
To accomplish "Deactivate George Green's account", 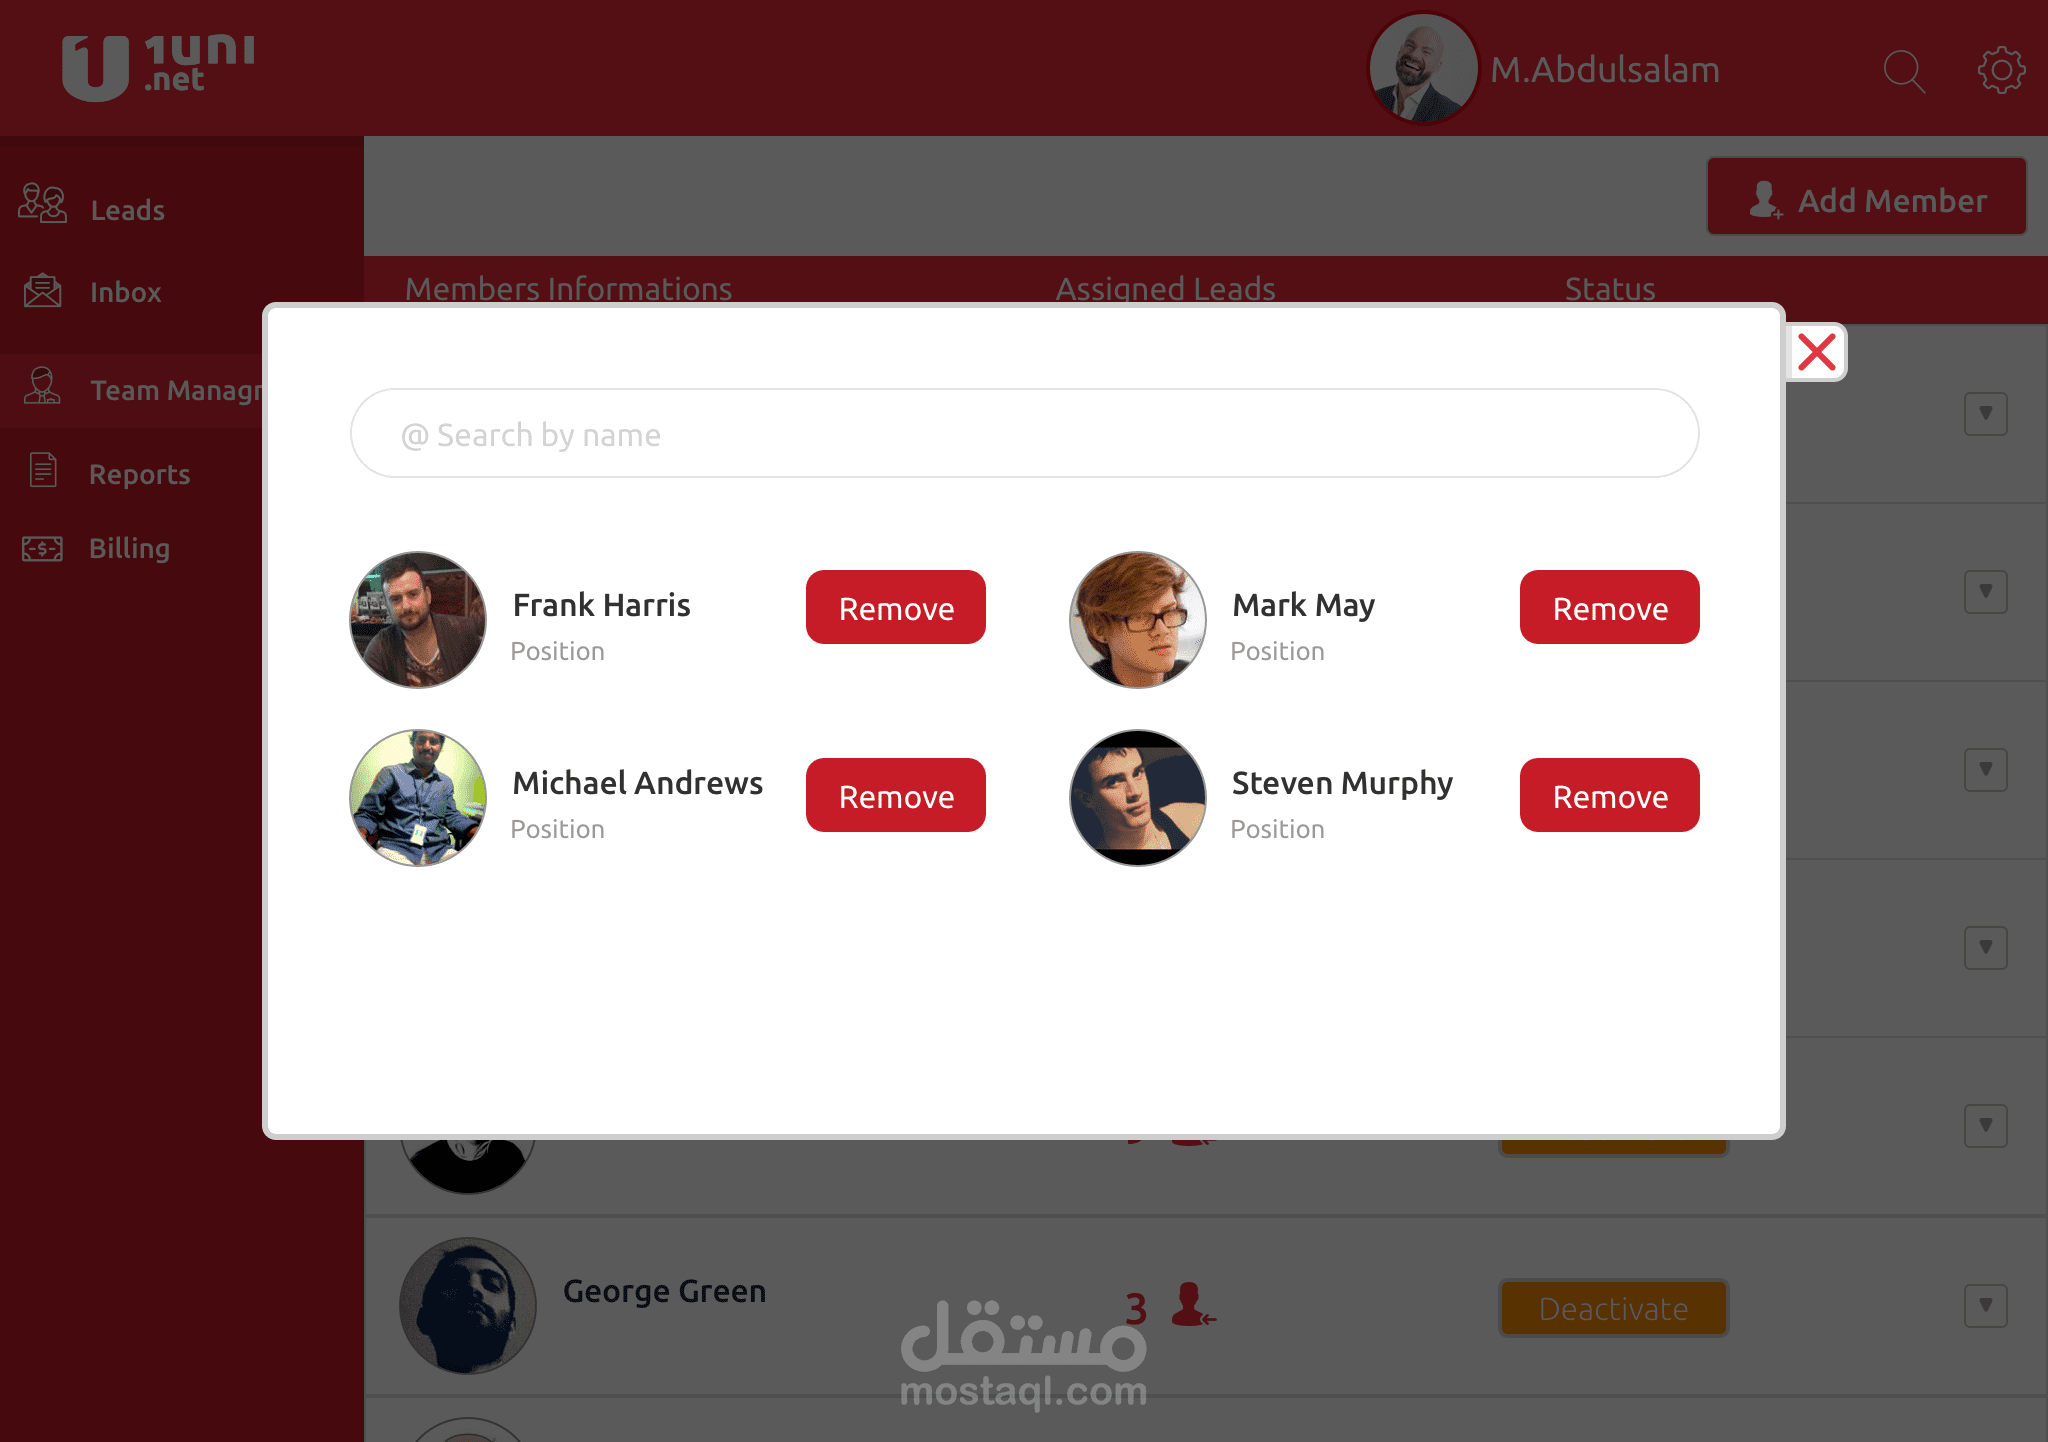I will click(1613, 1308).
